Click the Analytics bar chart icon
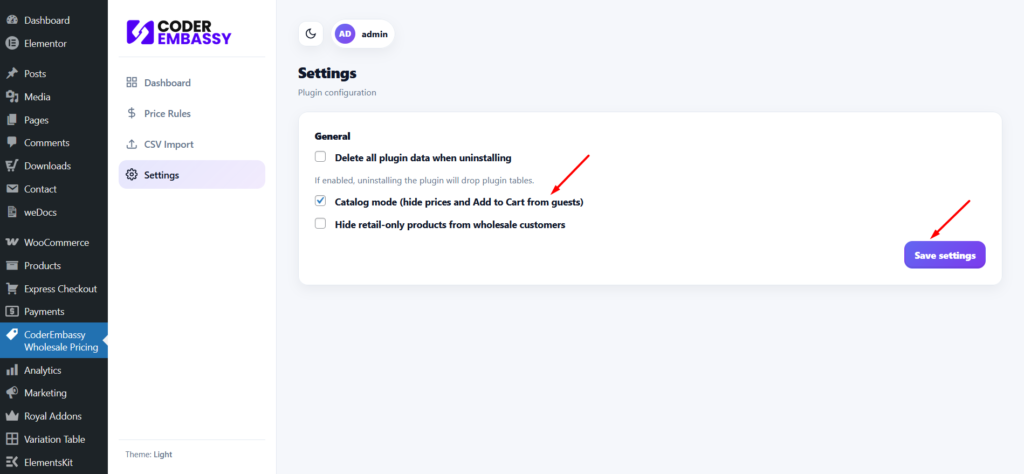 click(x=12, y=370)
